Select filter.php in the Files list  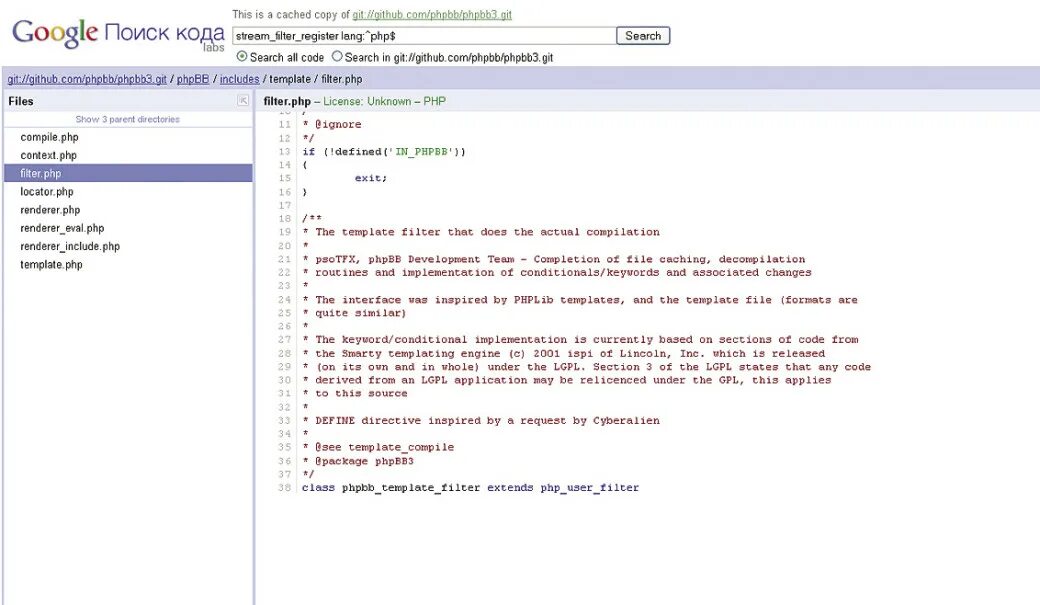pyautogui.click(x=128, y=173)
